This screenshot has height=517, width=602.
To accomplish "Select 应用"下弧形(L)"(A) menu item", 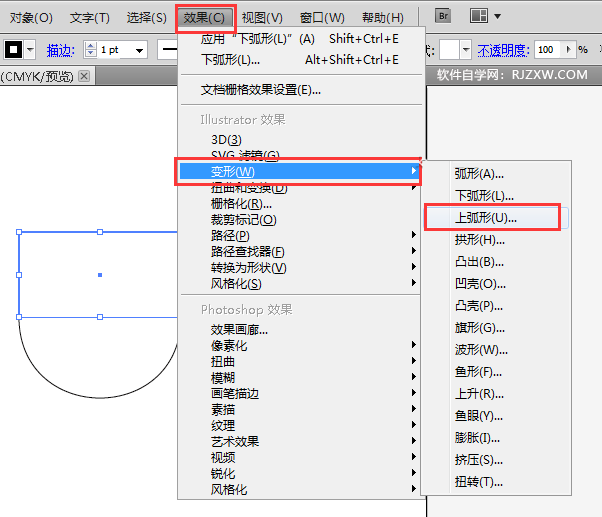I will (x=301, y=39).
